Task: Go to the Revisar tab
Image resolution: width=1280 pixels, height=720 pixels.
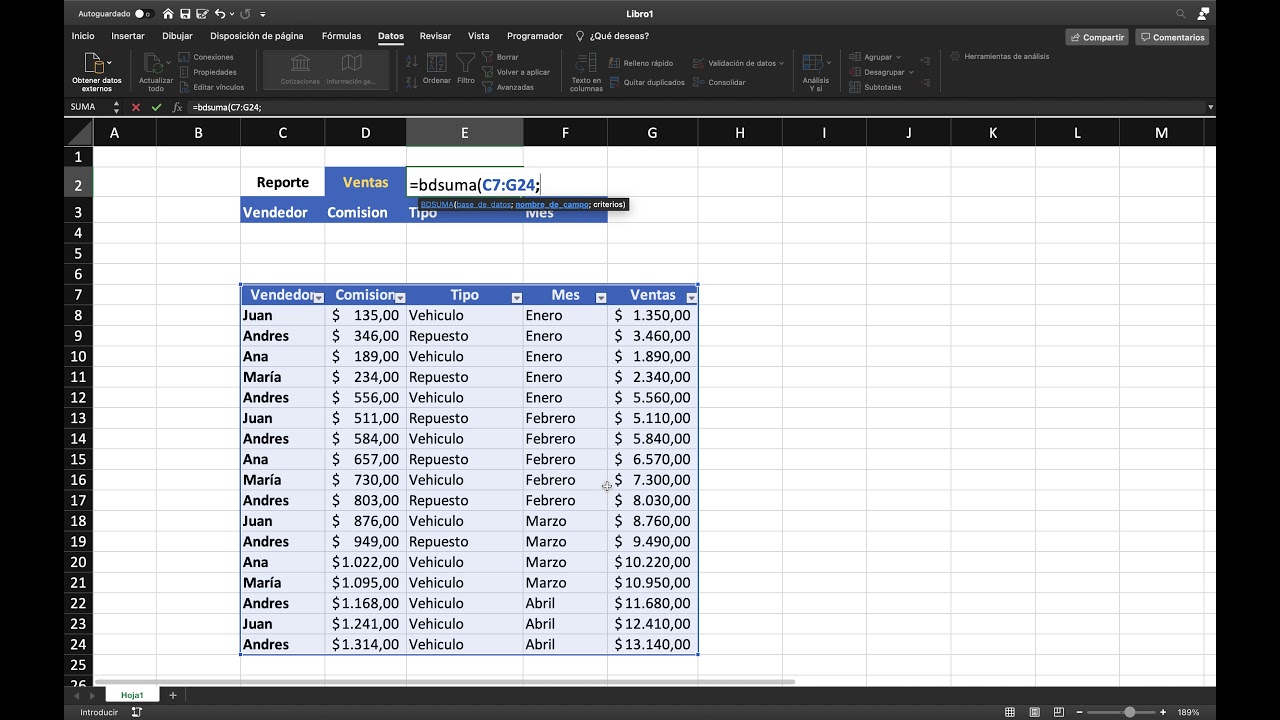Action: (x=435, y=36)
